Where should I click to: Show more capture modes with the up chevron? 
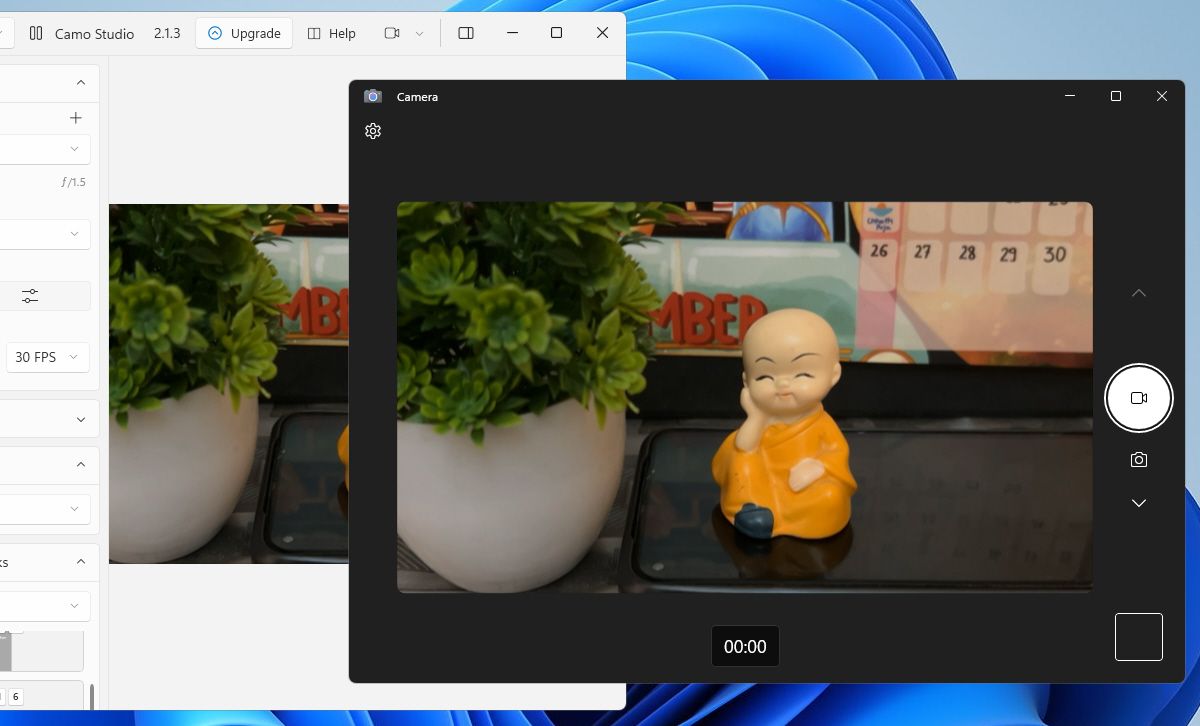coord(1138,293)
